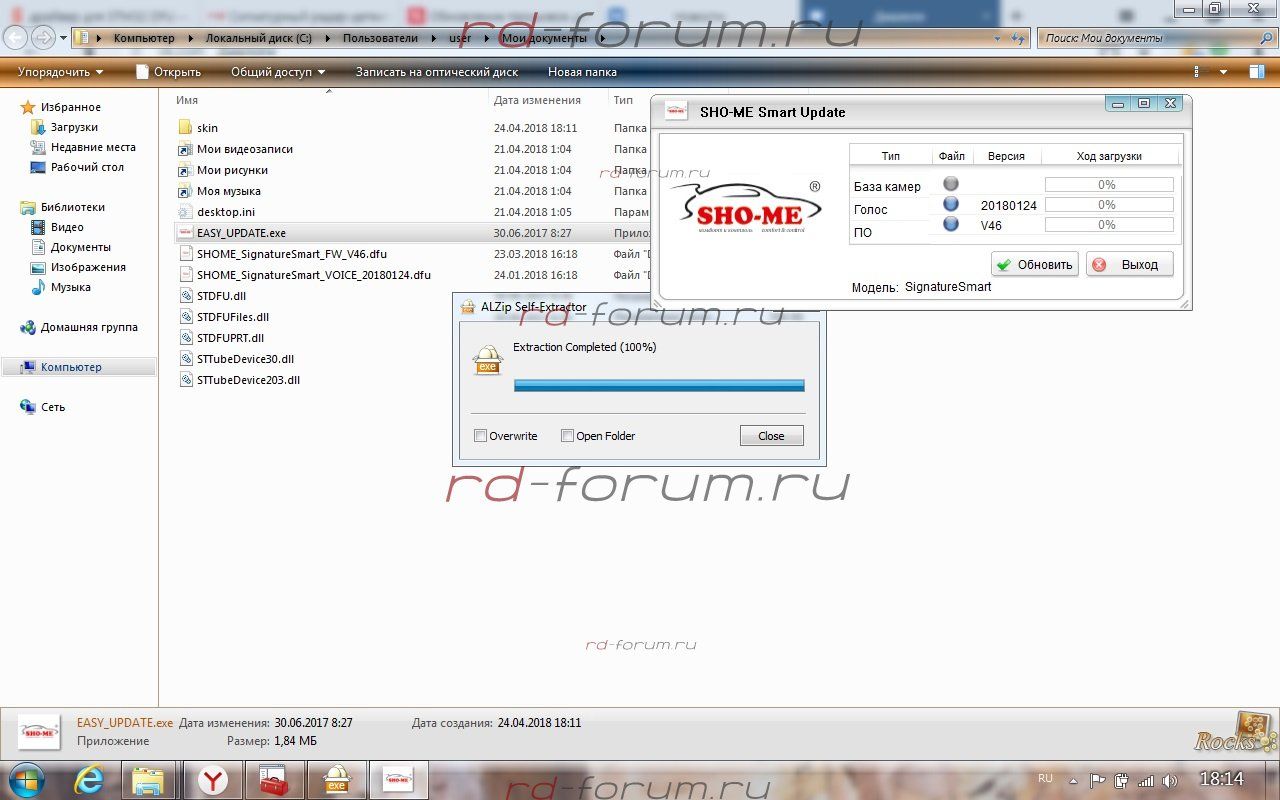Select the EASY_UPDATE.exe file icon

[x=184, y=233]
